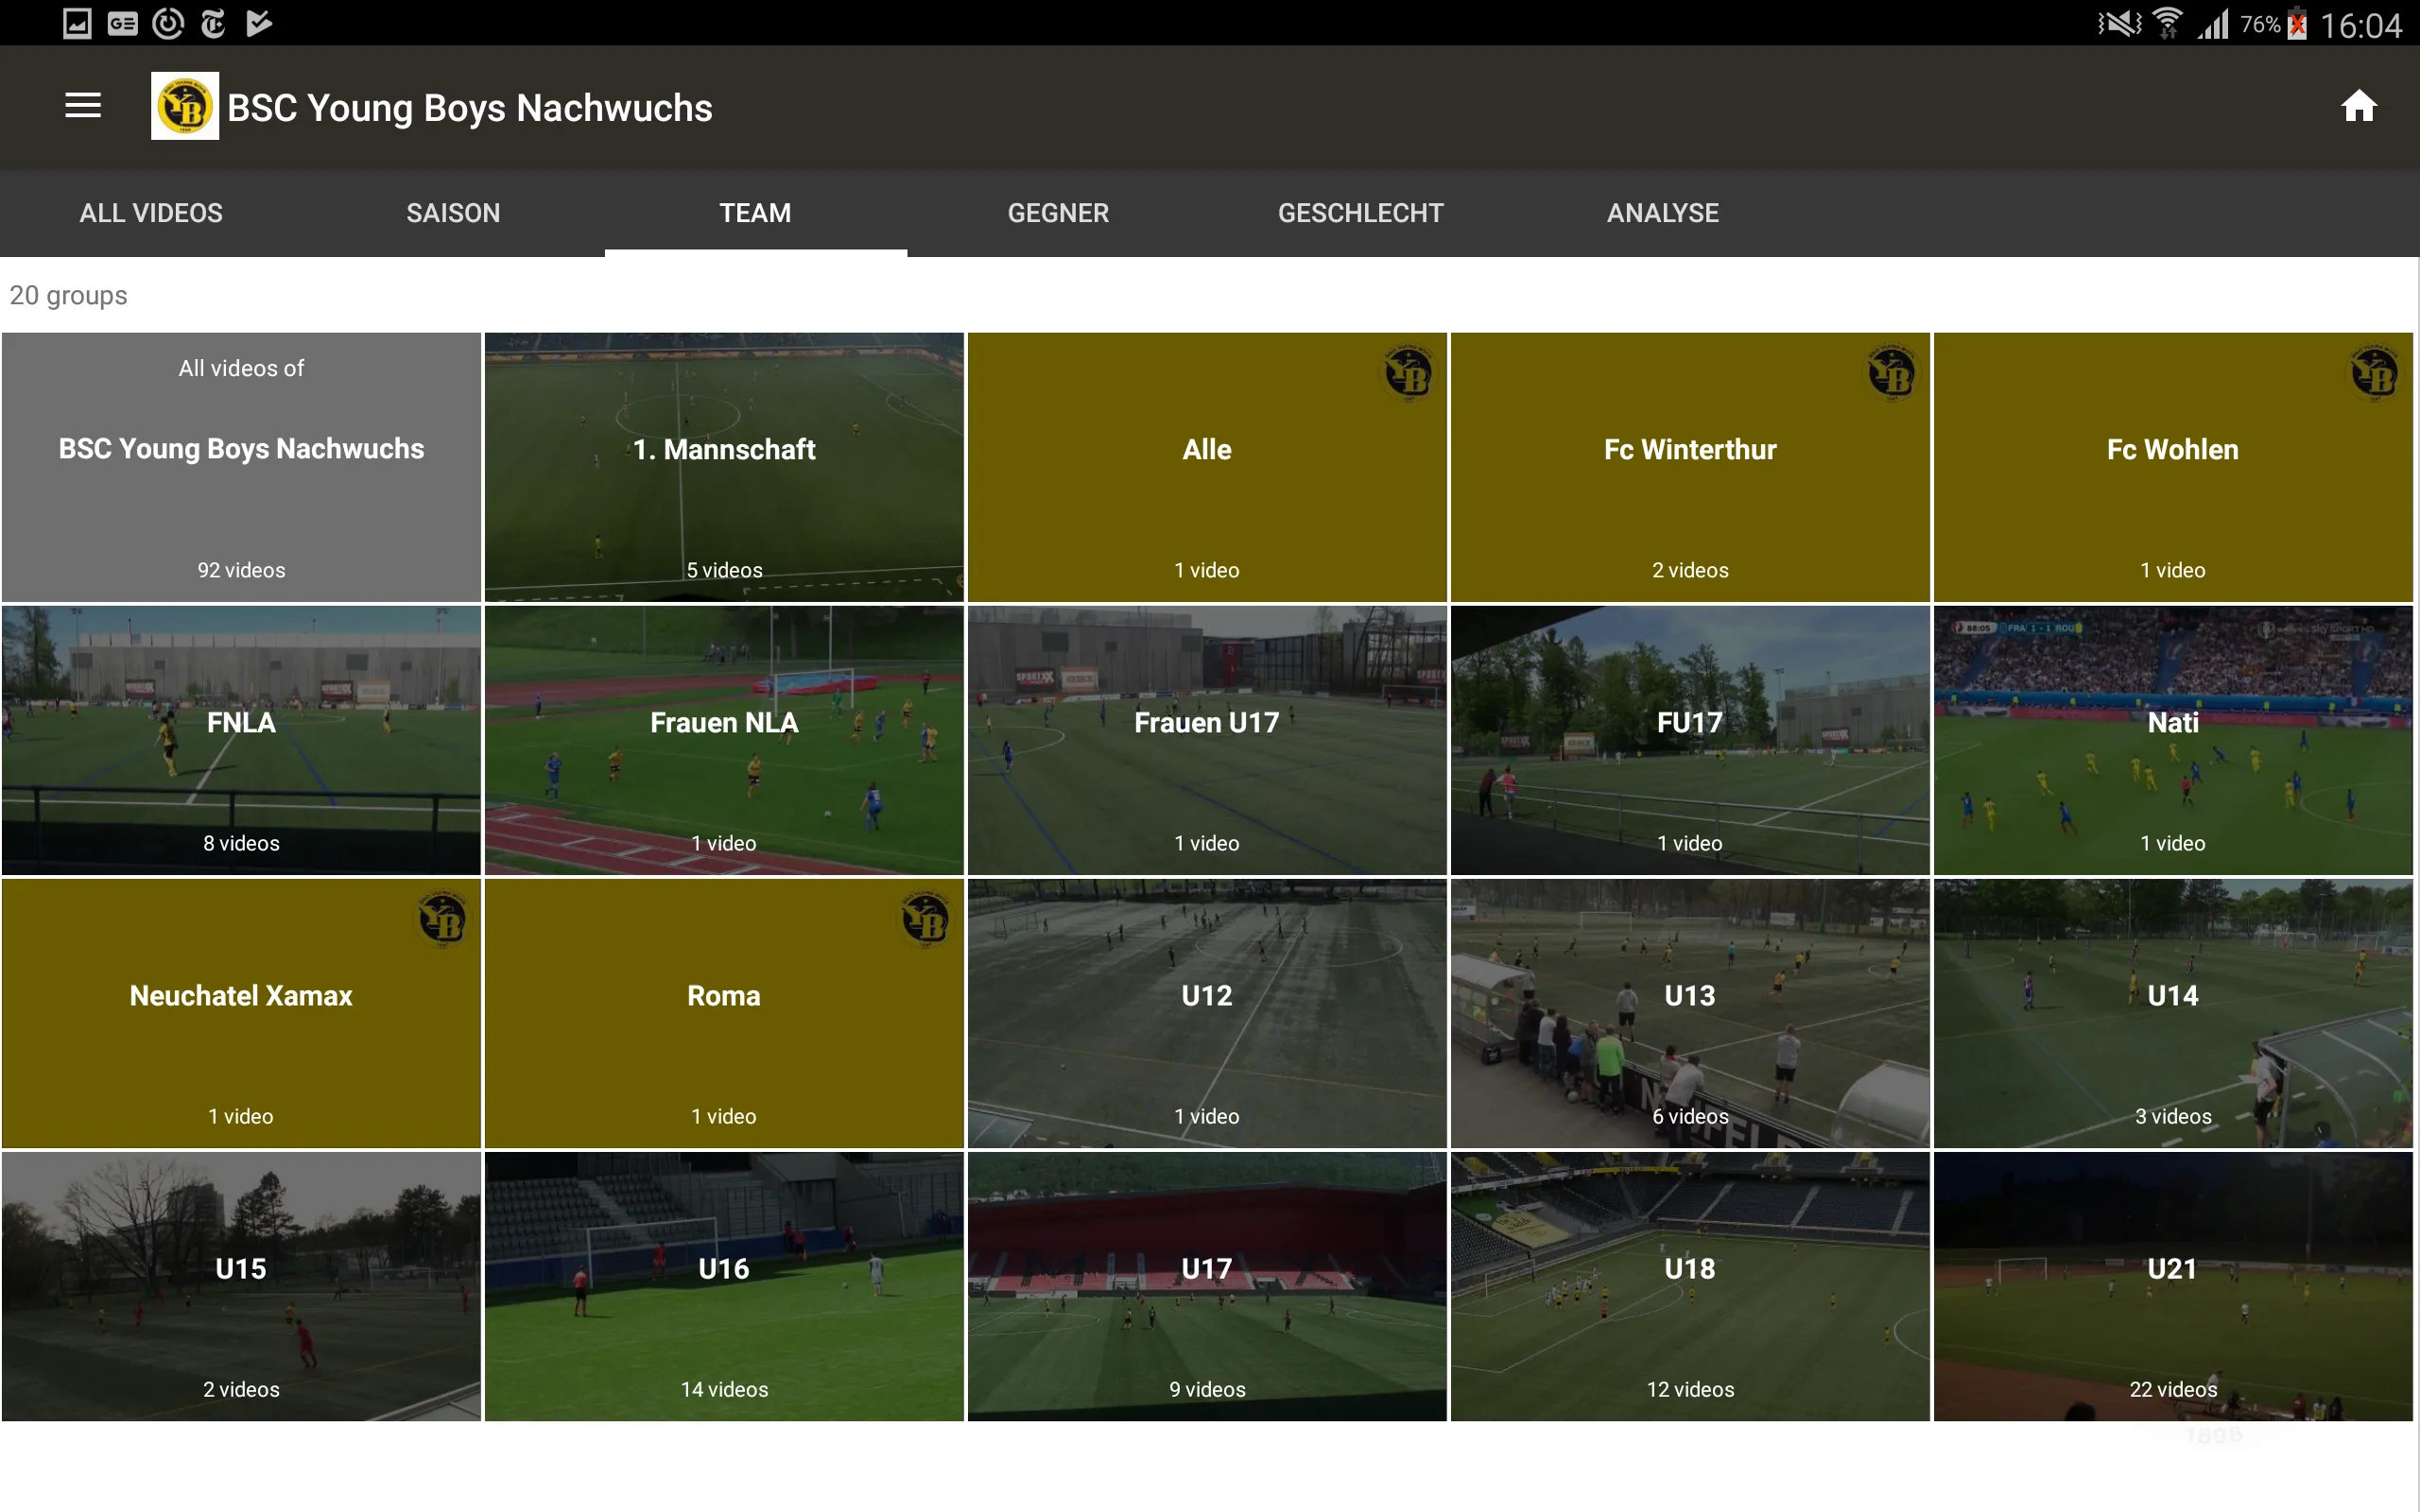
Task: Open the GESCHLECHT tab
Action: coord(1361,213)
